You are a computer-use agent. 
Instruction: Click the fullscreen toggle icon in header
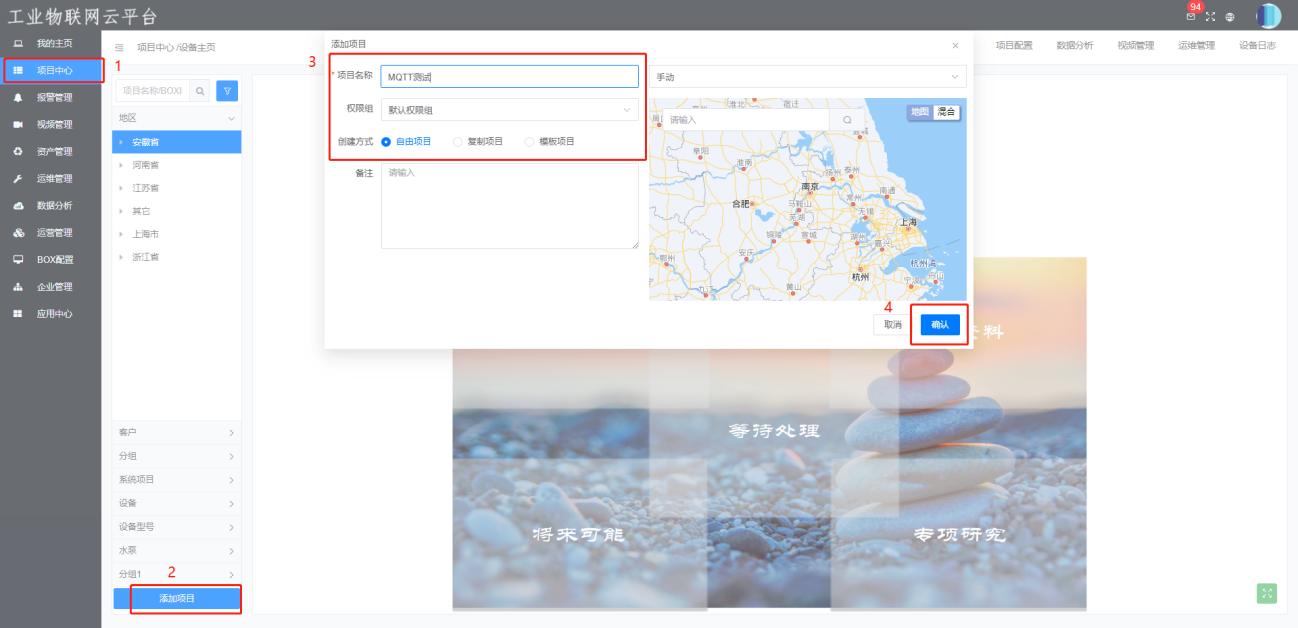(x=1210, y=16)
